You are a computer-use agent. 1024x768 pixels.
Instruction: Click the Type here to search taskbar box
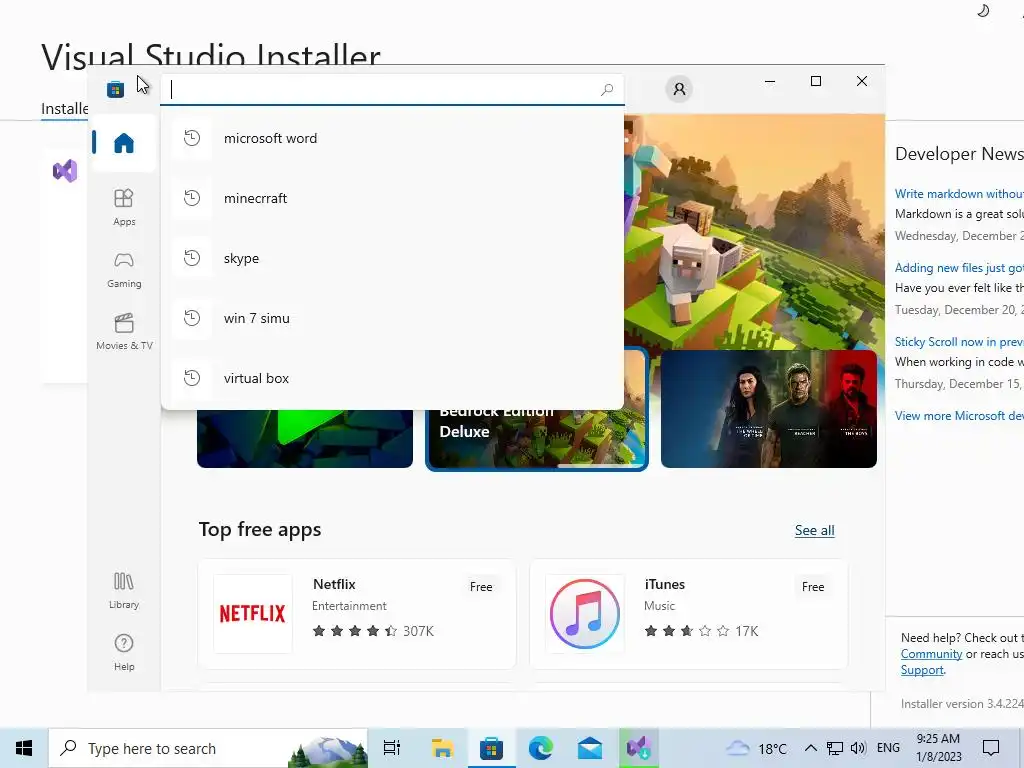(208, 748)
